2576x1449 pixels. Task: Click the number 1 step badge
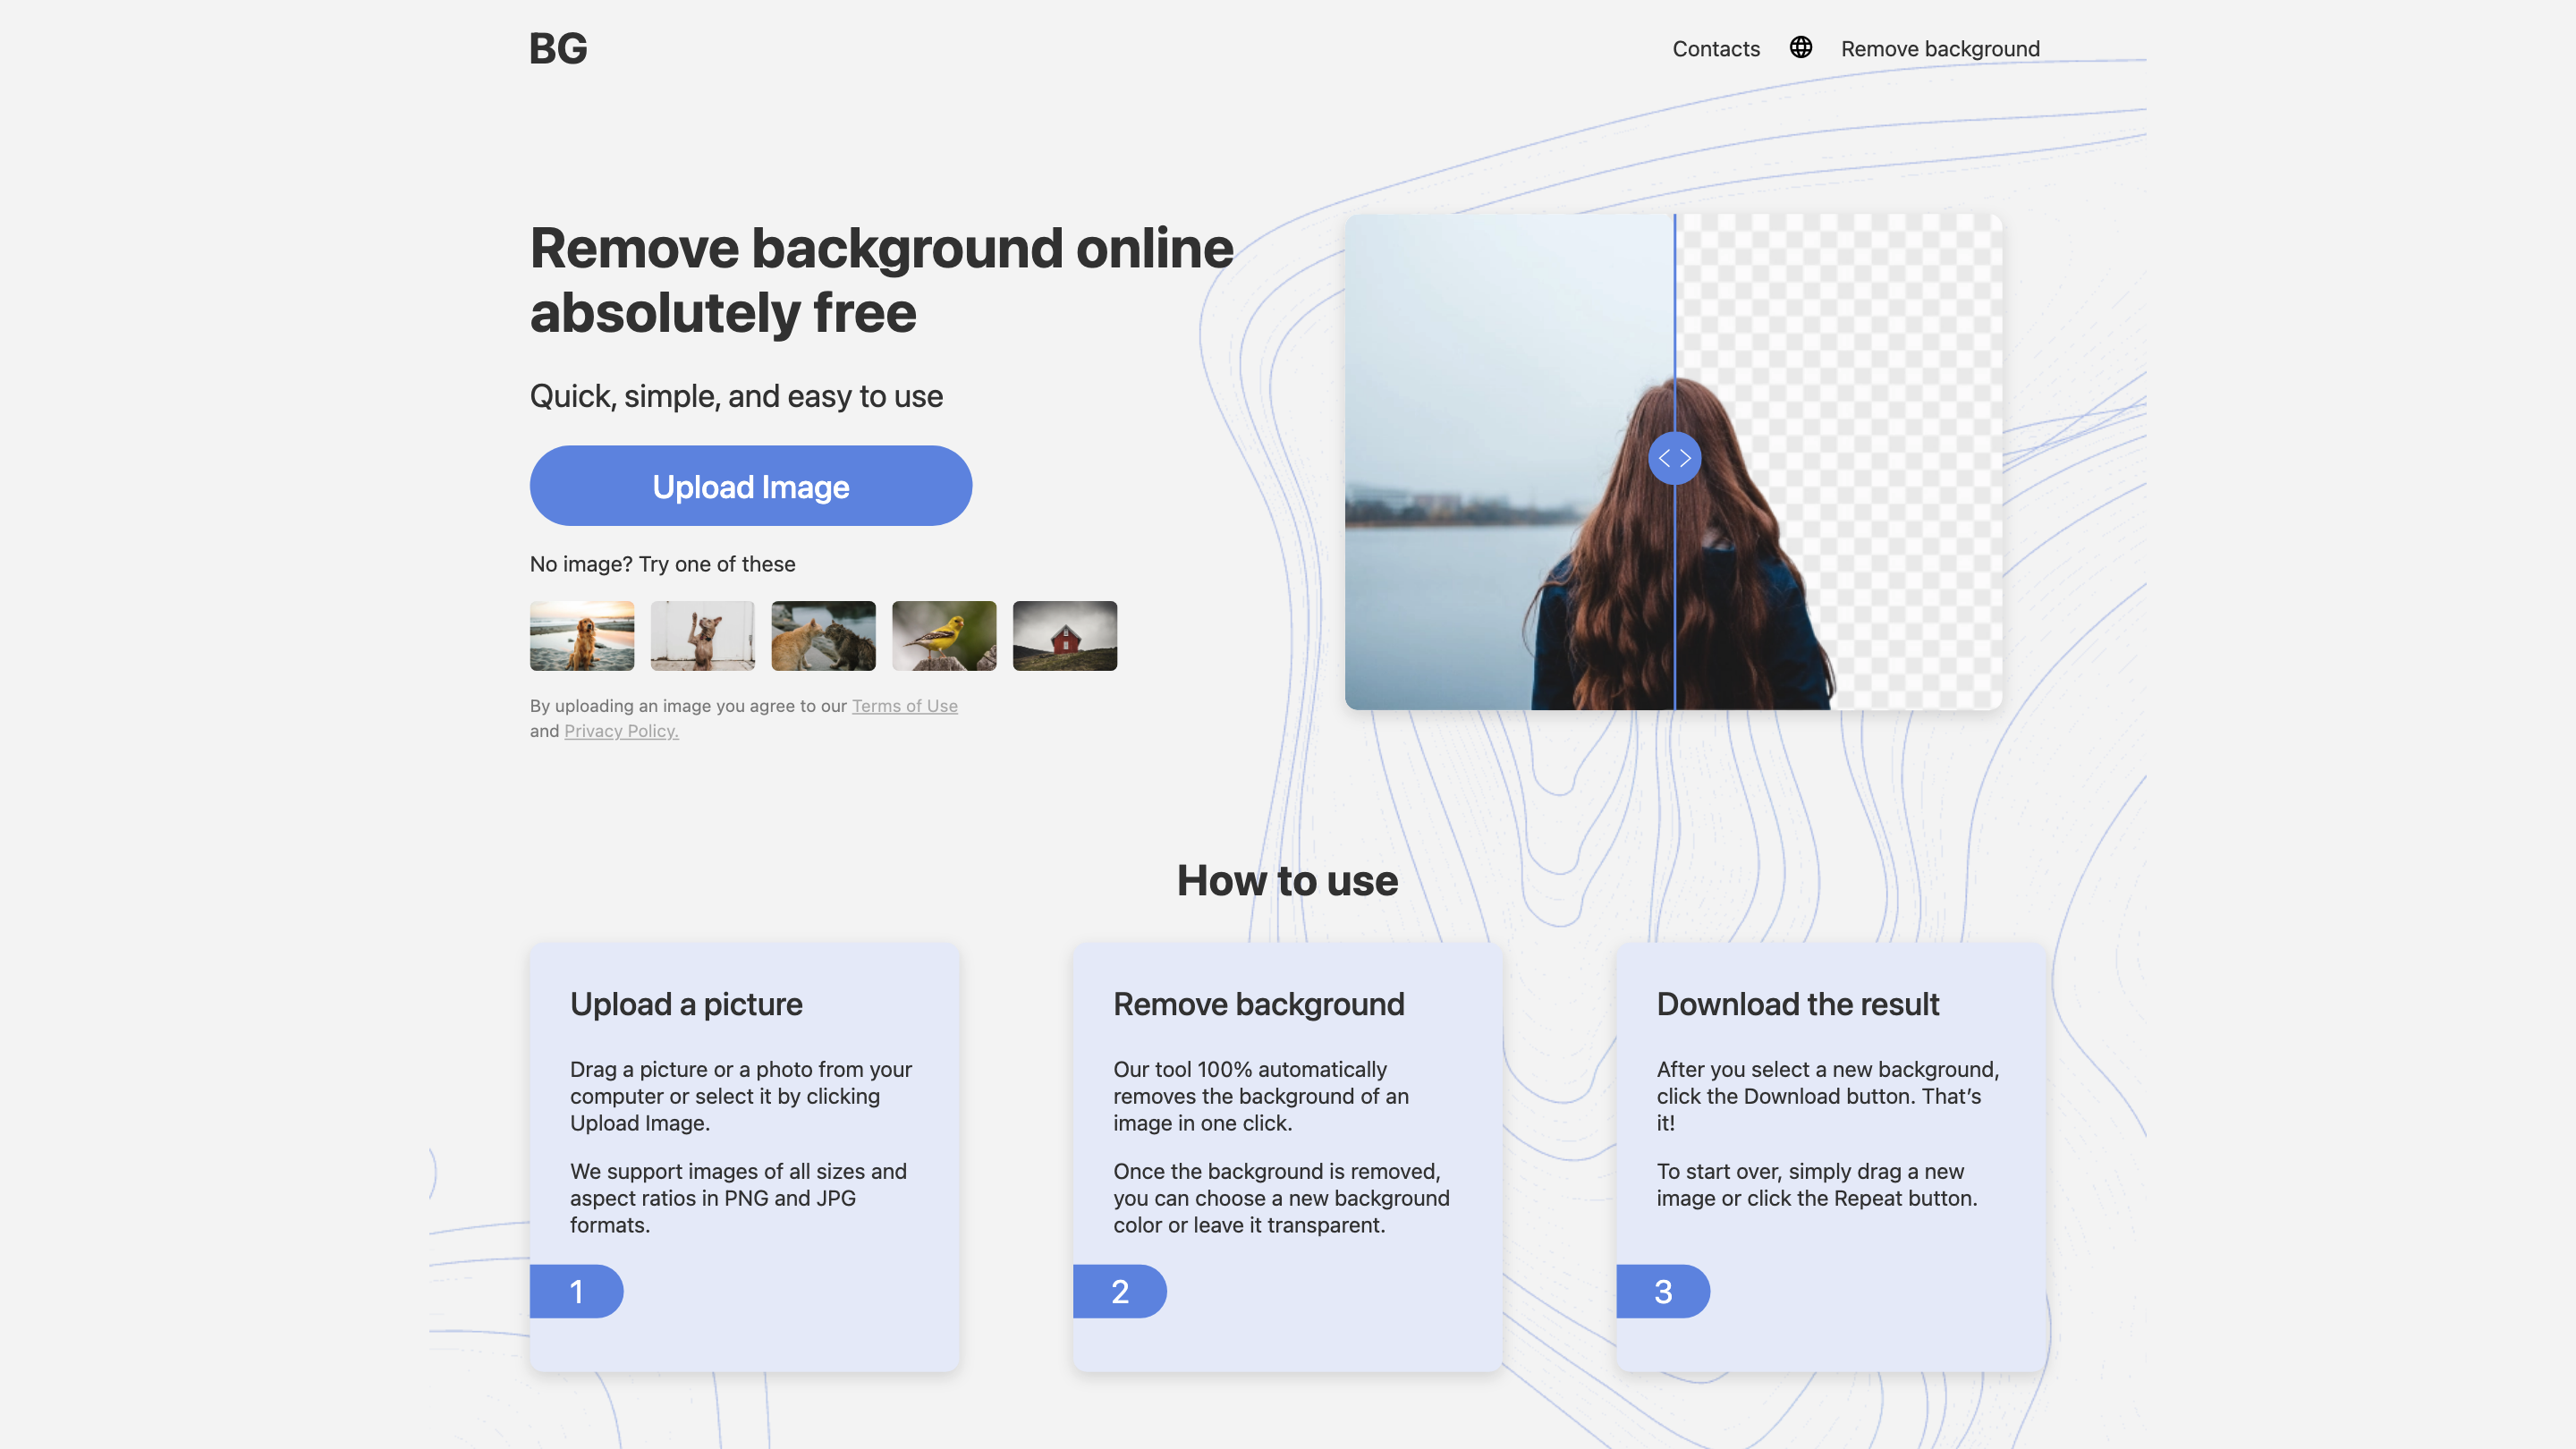coord(576,1290)
